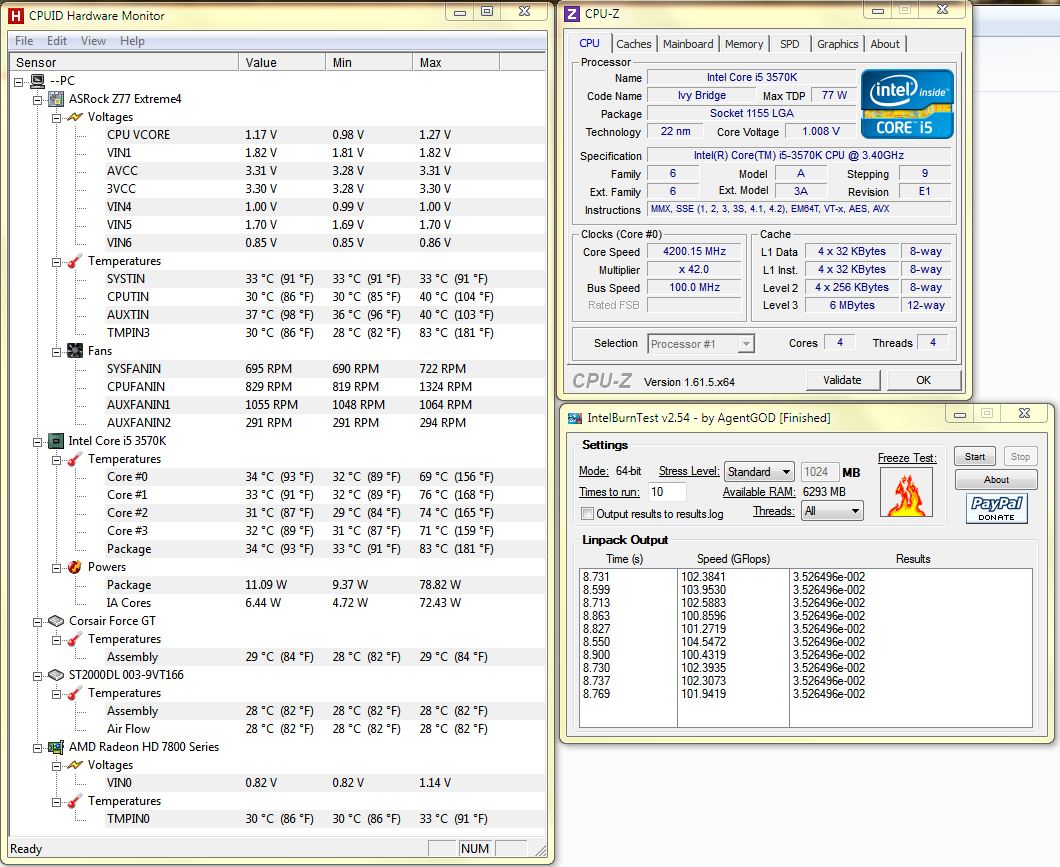Image resolution: width=1060 pixels, height=867 pixels.
Task: Click the Corsair Force GT drive icon
Action: coord(56,621)
